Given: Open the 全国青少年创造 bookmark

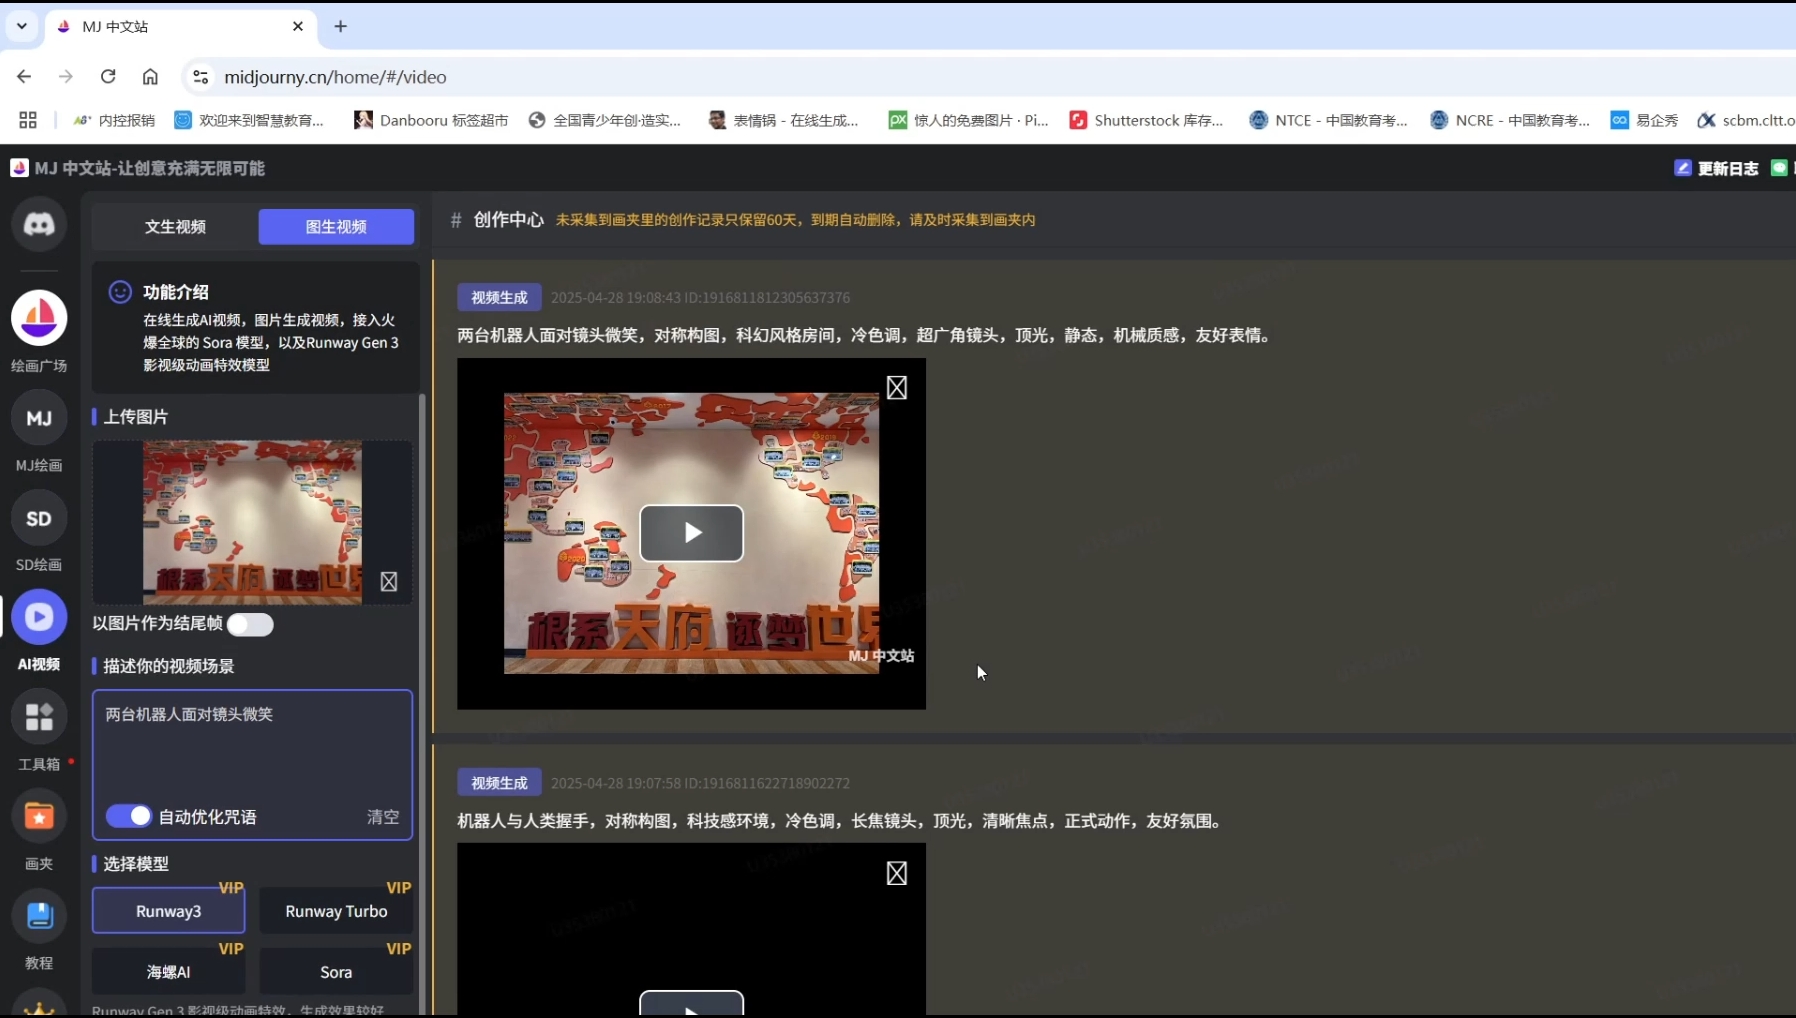Looking at the screenshot, I should (x=605, y=120).
